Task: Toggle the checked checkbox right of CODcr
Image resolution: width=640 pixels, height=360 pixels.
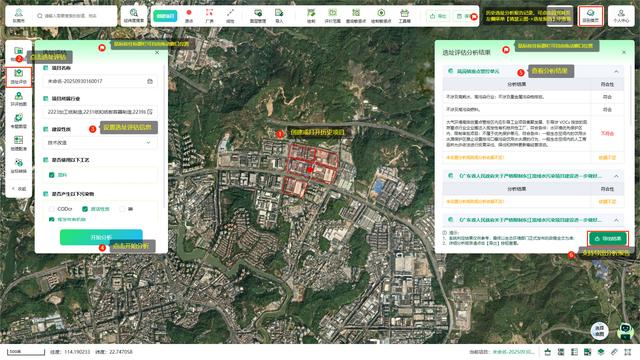Action: click(85, 209)
